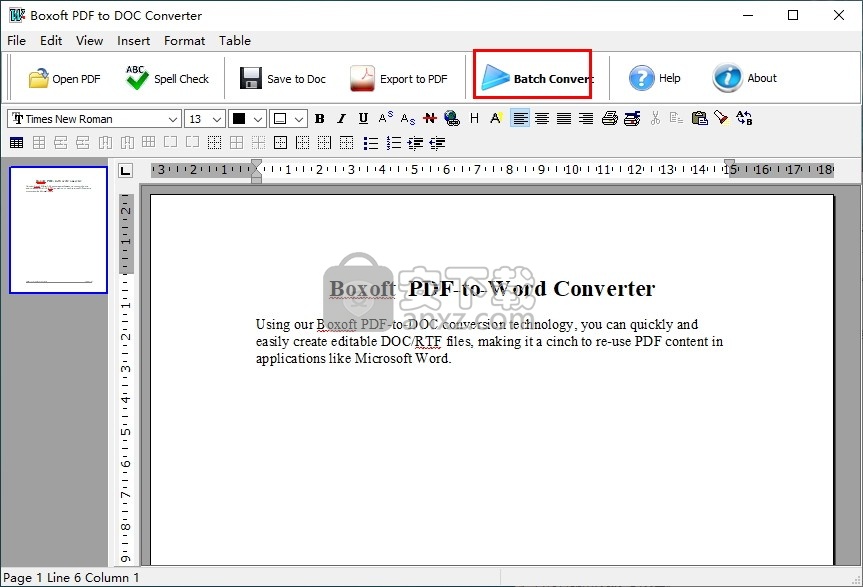Click the Copy icon

click(x=676, y=118)
